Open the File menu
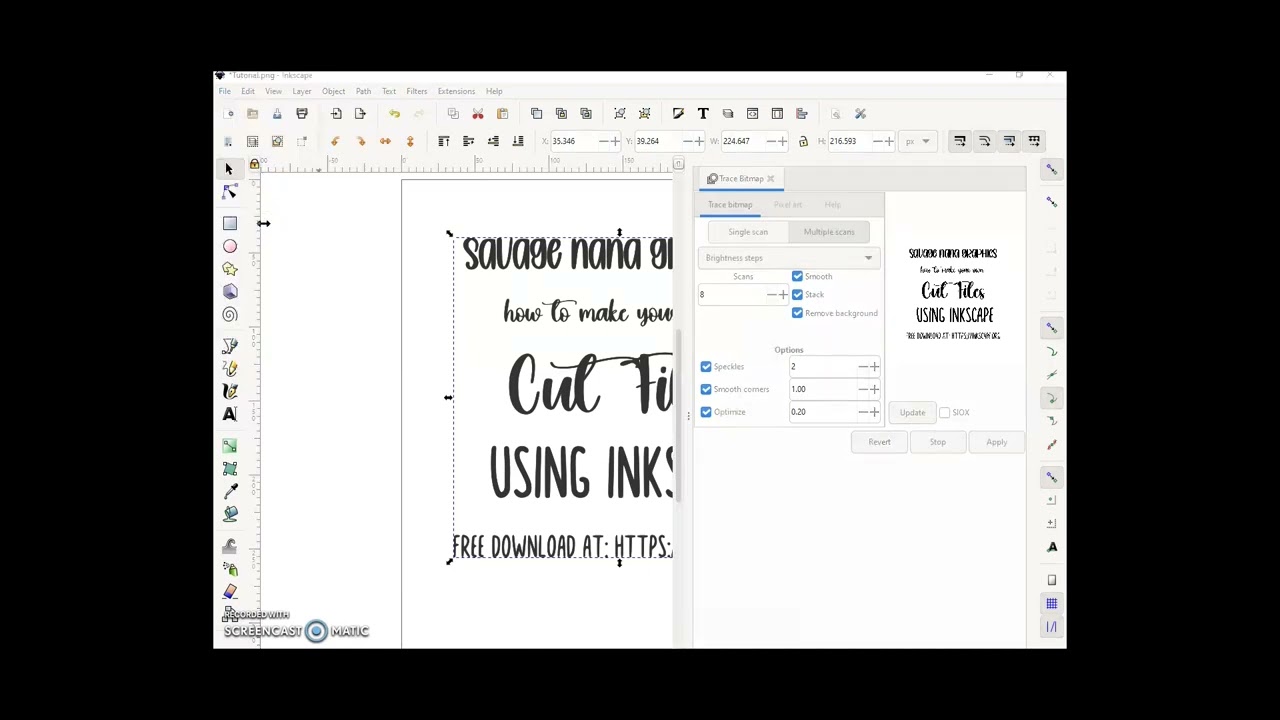Viewport: 1280px width, 720px height. (x=225, y=91)
